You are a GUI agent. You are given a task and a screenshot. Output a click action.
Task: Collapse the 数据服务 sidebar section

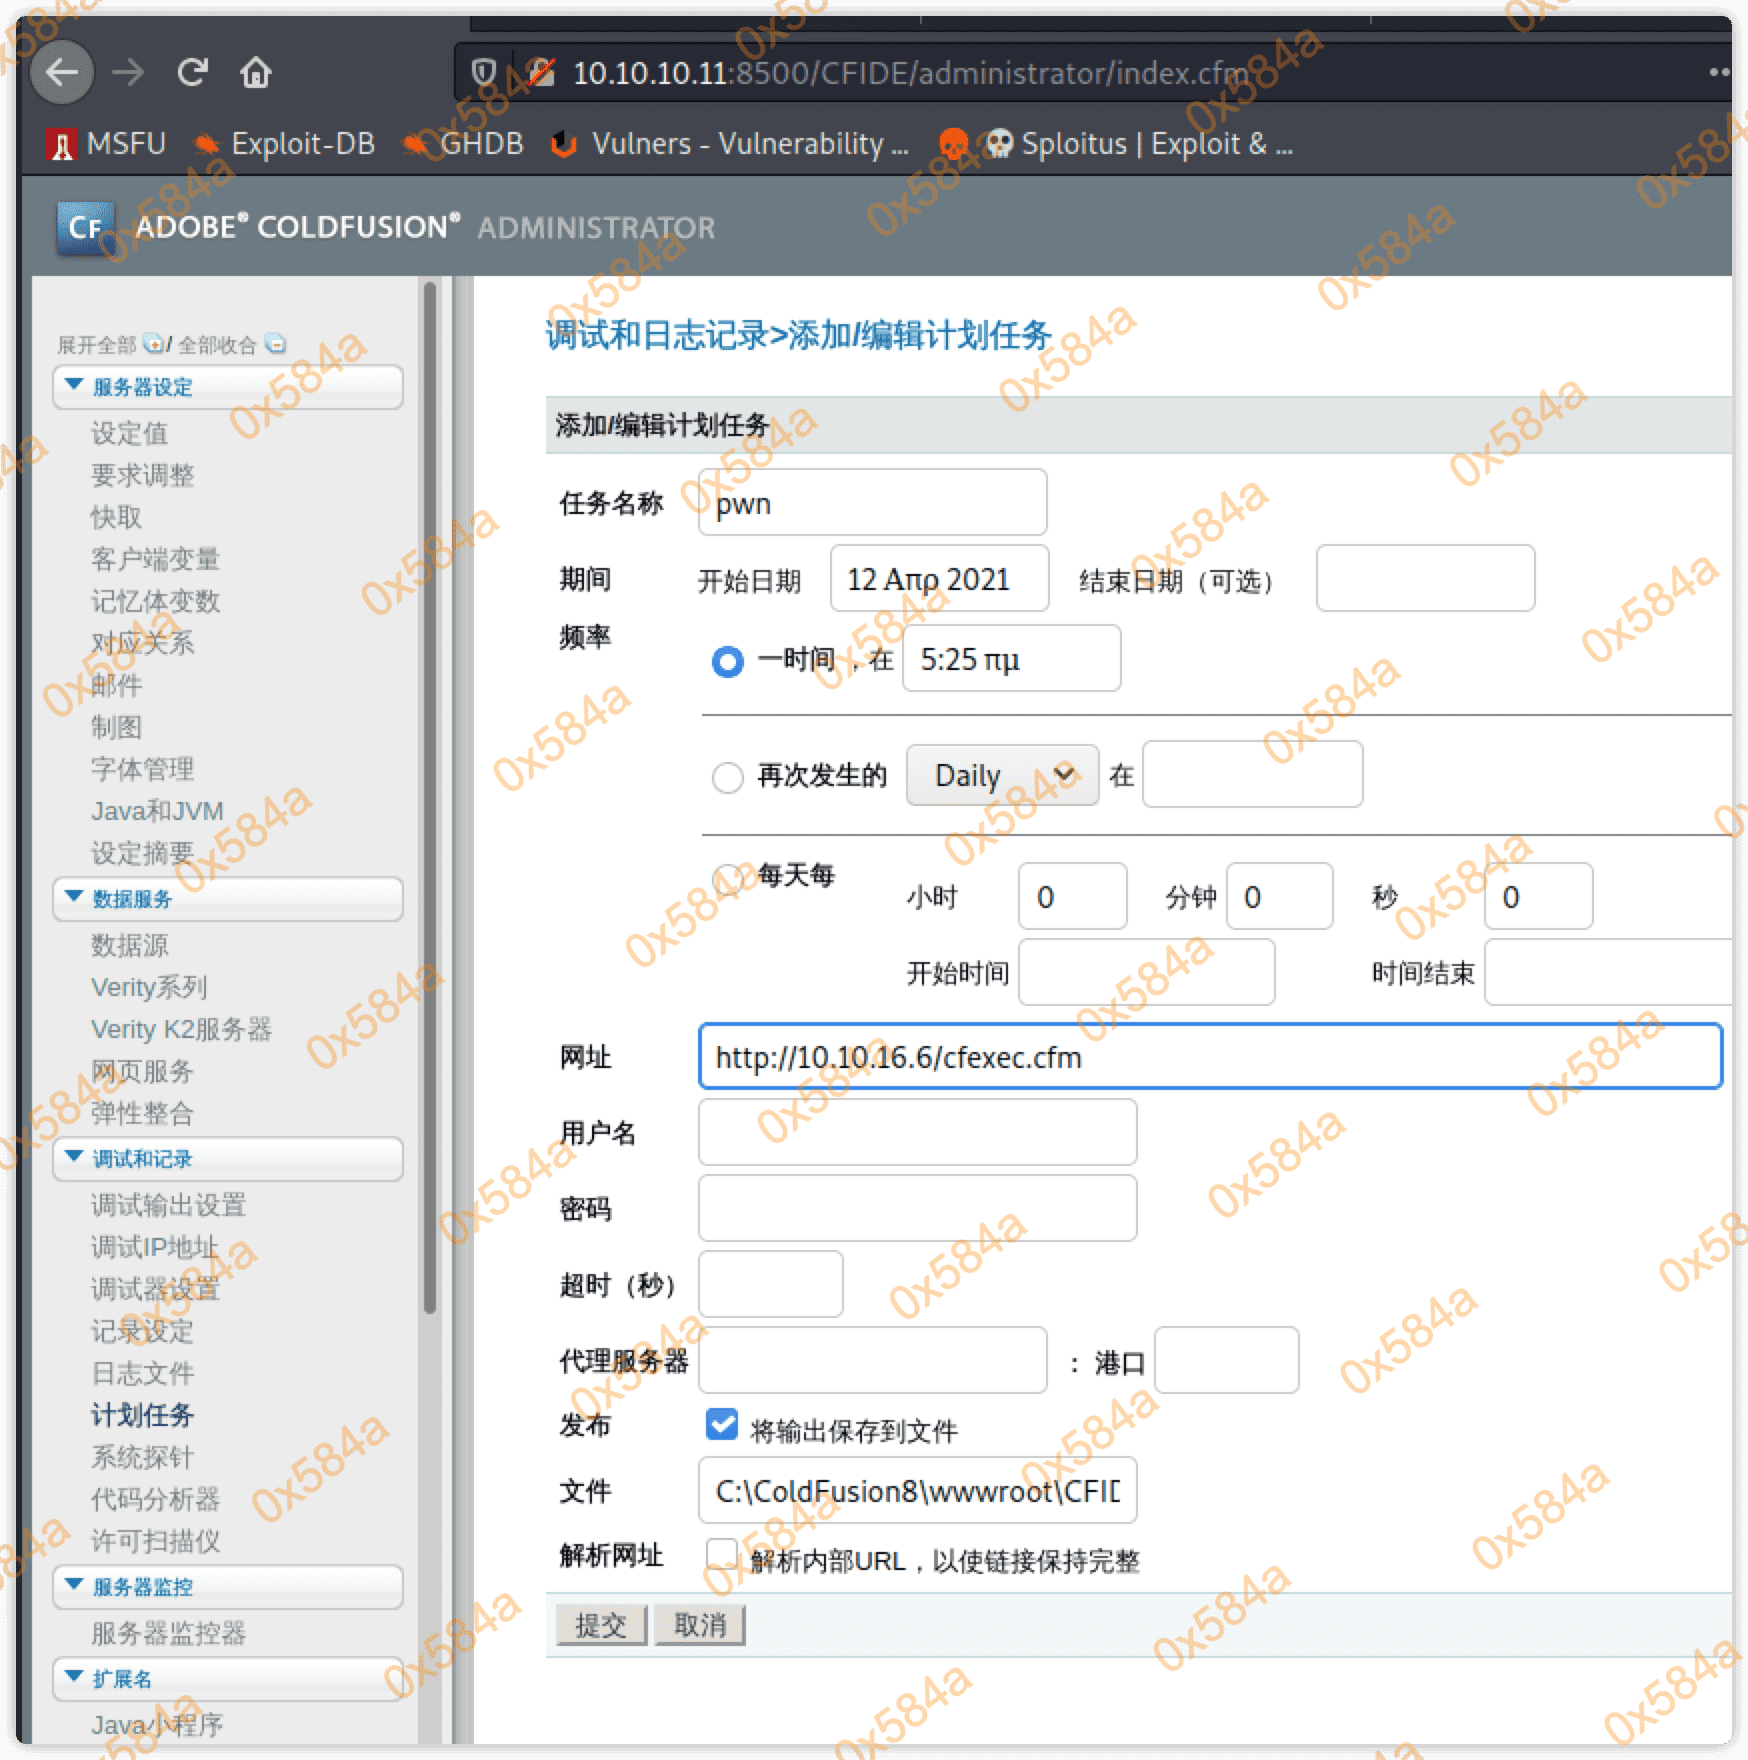(x=74, y=897)
